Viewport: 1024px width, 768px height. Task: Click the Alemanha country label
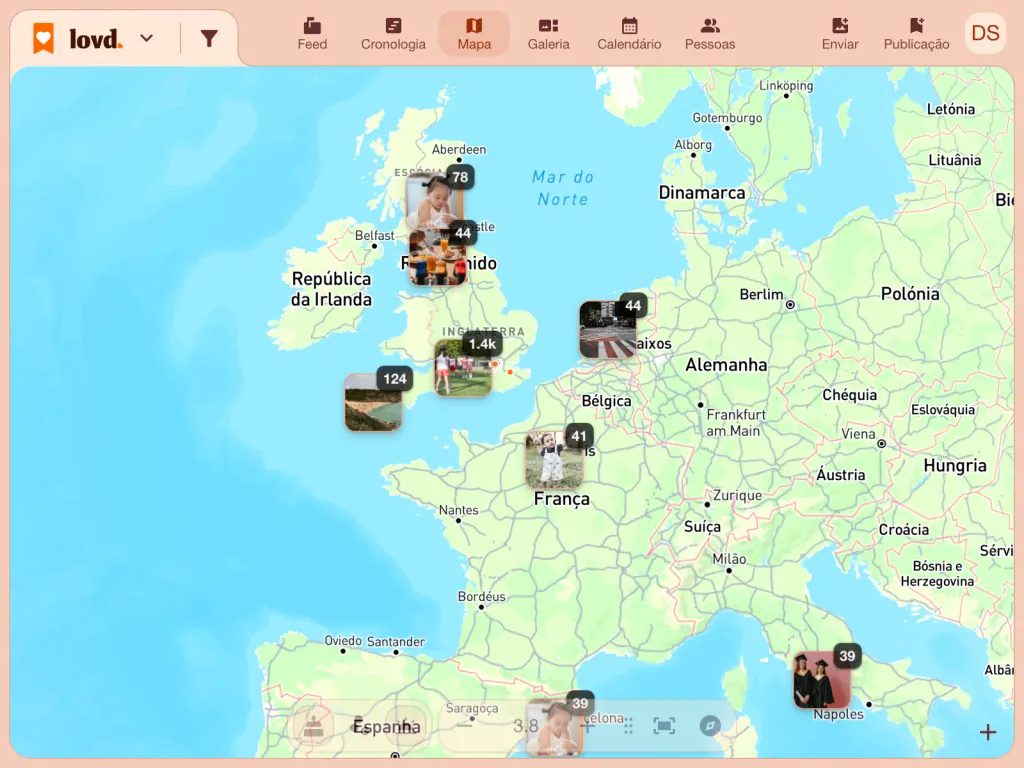coord(726,364)
